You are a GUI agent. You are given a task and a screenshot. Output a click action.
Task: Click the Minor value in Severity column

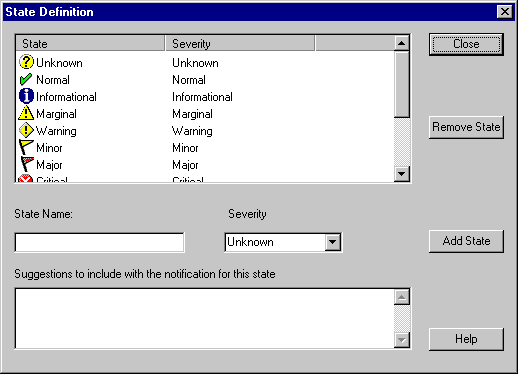click(x=185, y=148)
